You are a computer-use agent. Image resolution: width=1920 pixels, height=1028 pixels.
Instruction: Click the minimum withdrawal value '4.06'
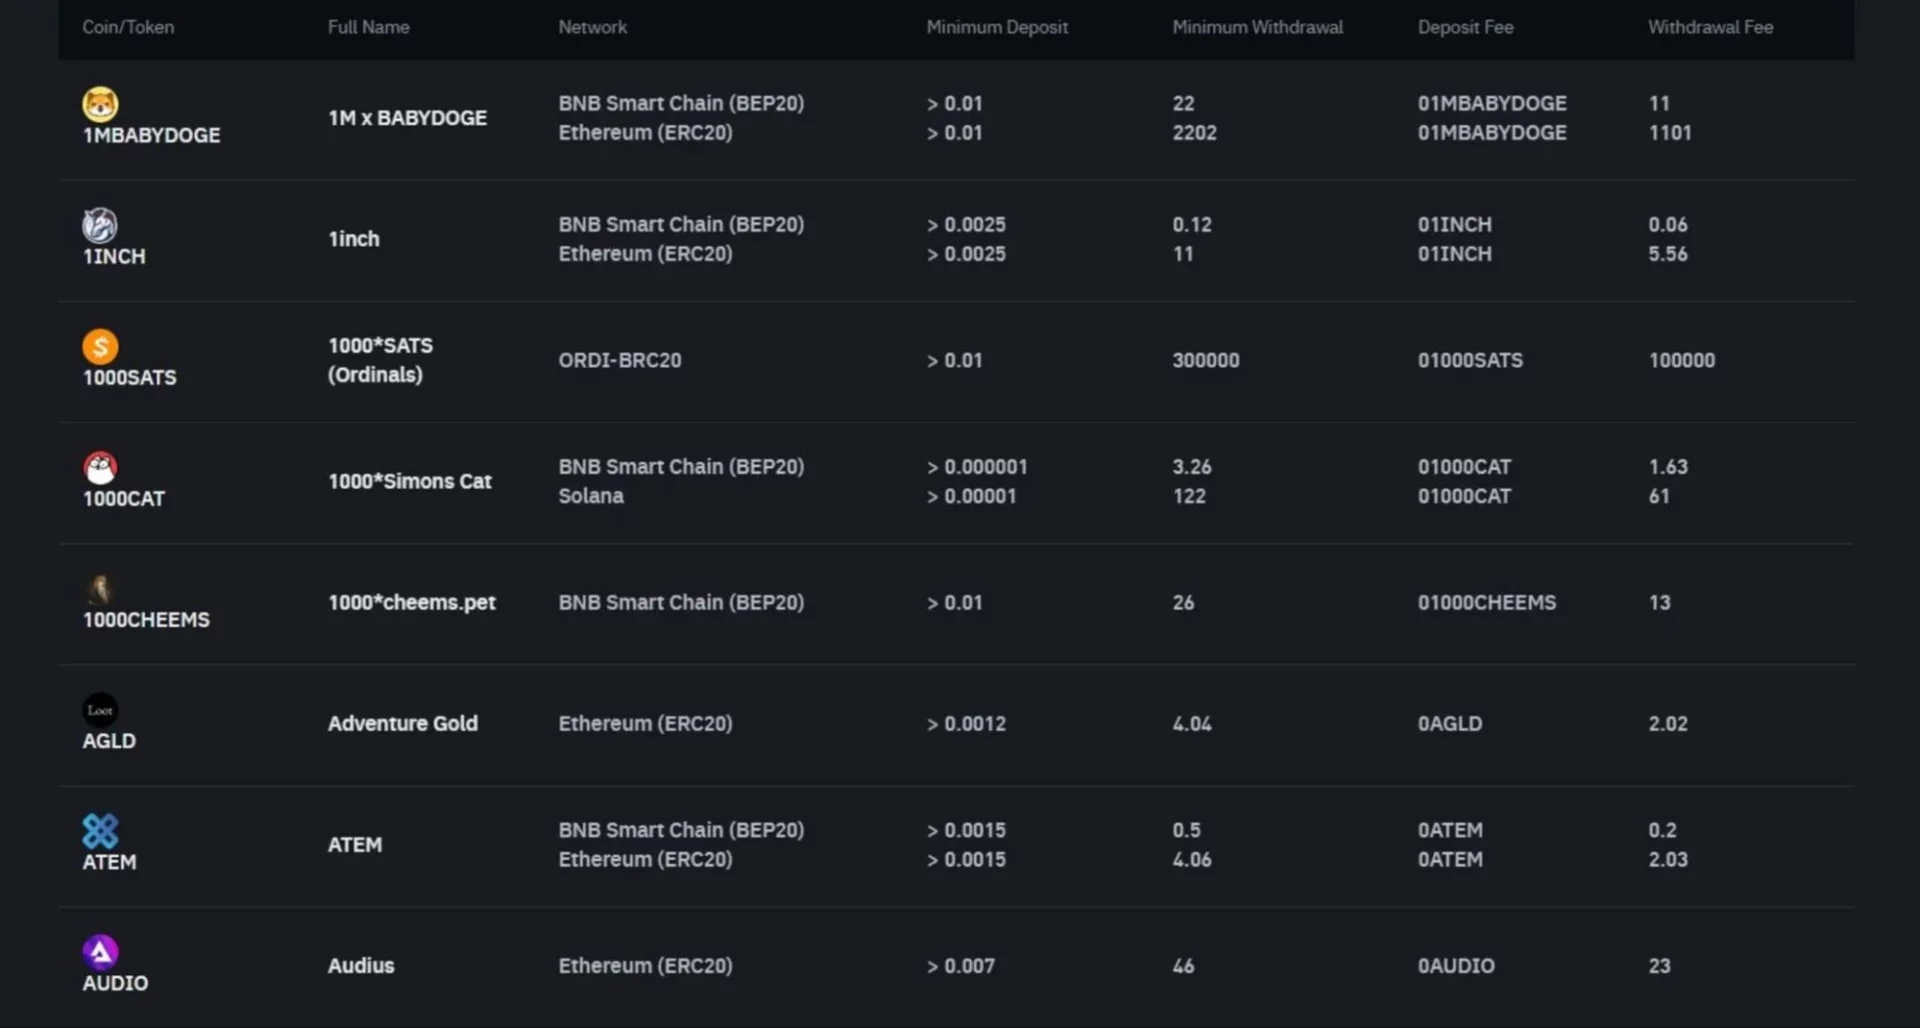click(1192, 859)
